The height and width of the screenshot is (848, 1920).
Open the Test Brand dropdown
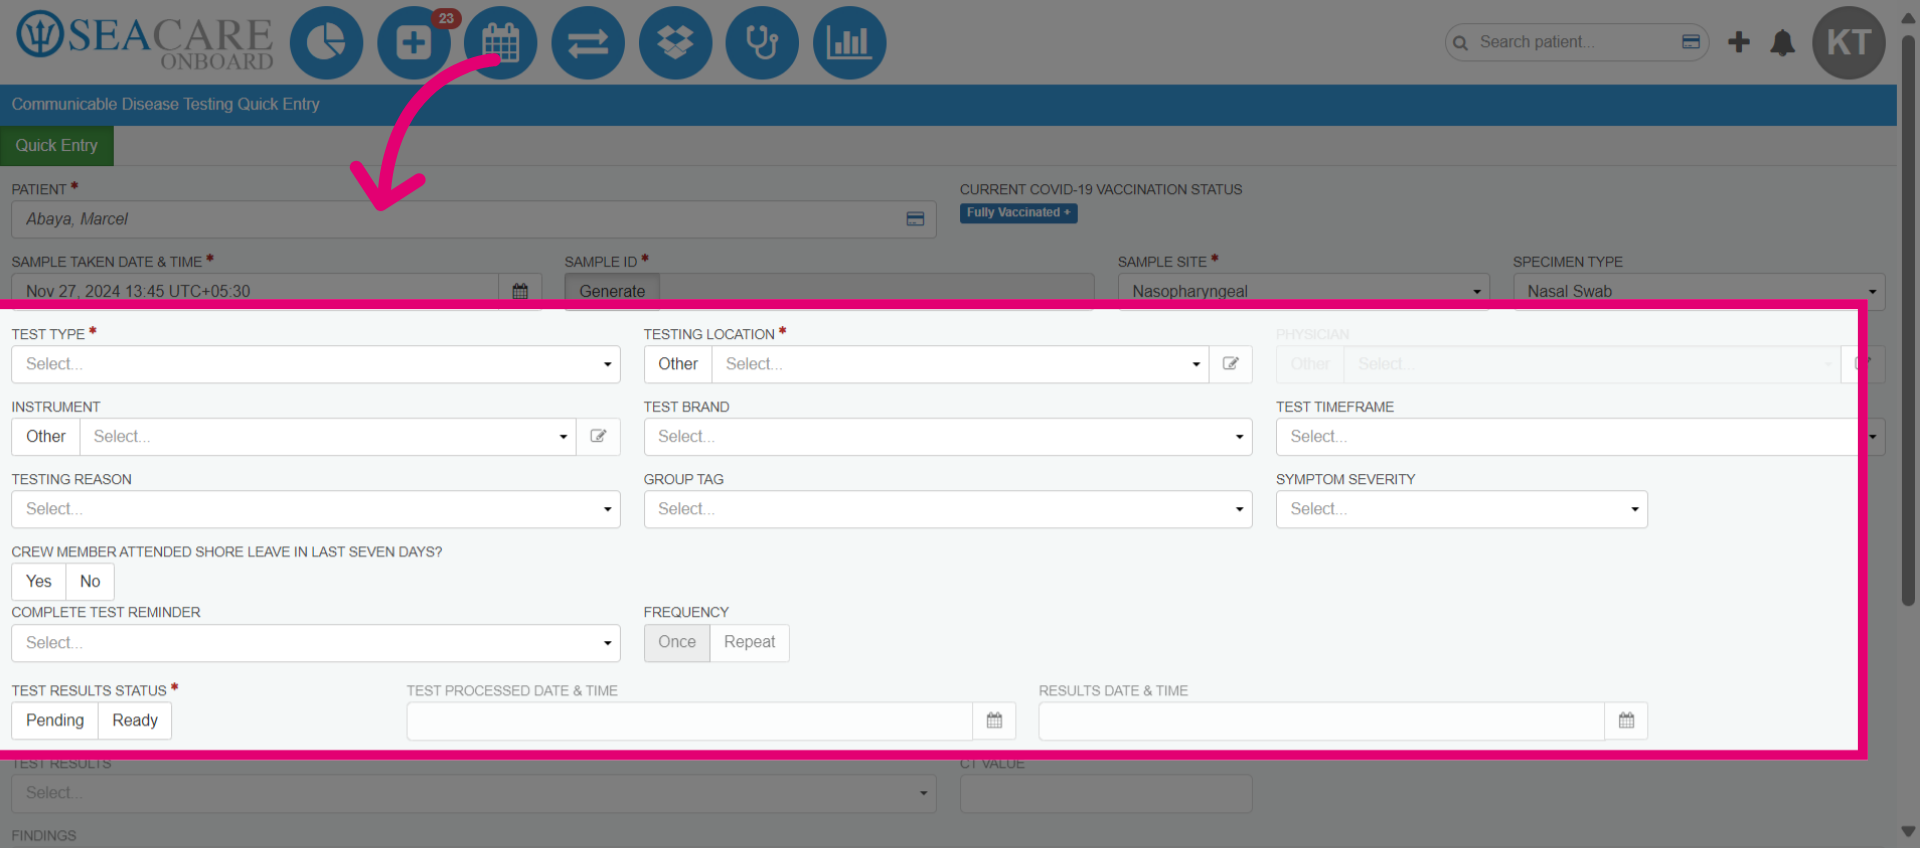coord(948,436)
